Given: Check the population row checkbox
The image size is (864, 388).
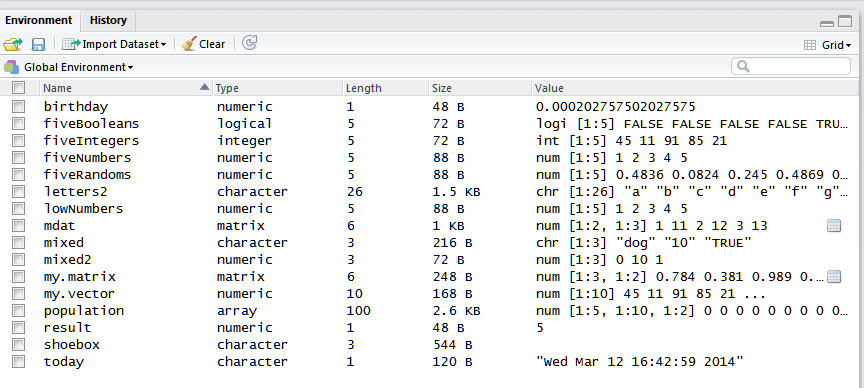Looking at the screenshot, I should (x=19, y=310).
